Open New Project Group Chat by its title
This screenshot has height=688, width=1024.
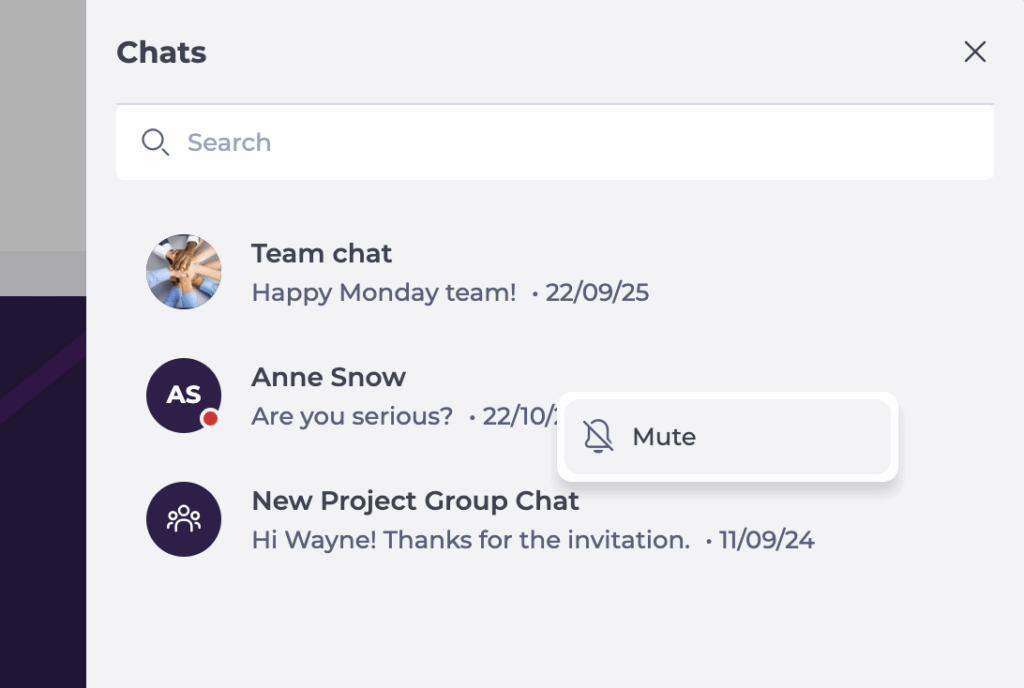click(415, 500)
